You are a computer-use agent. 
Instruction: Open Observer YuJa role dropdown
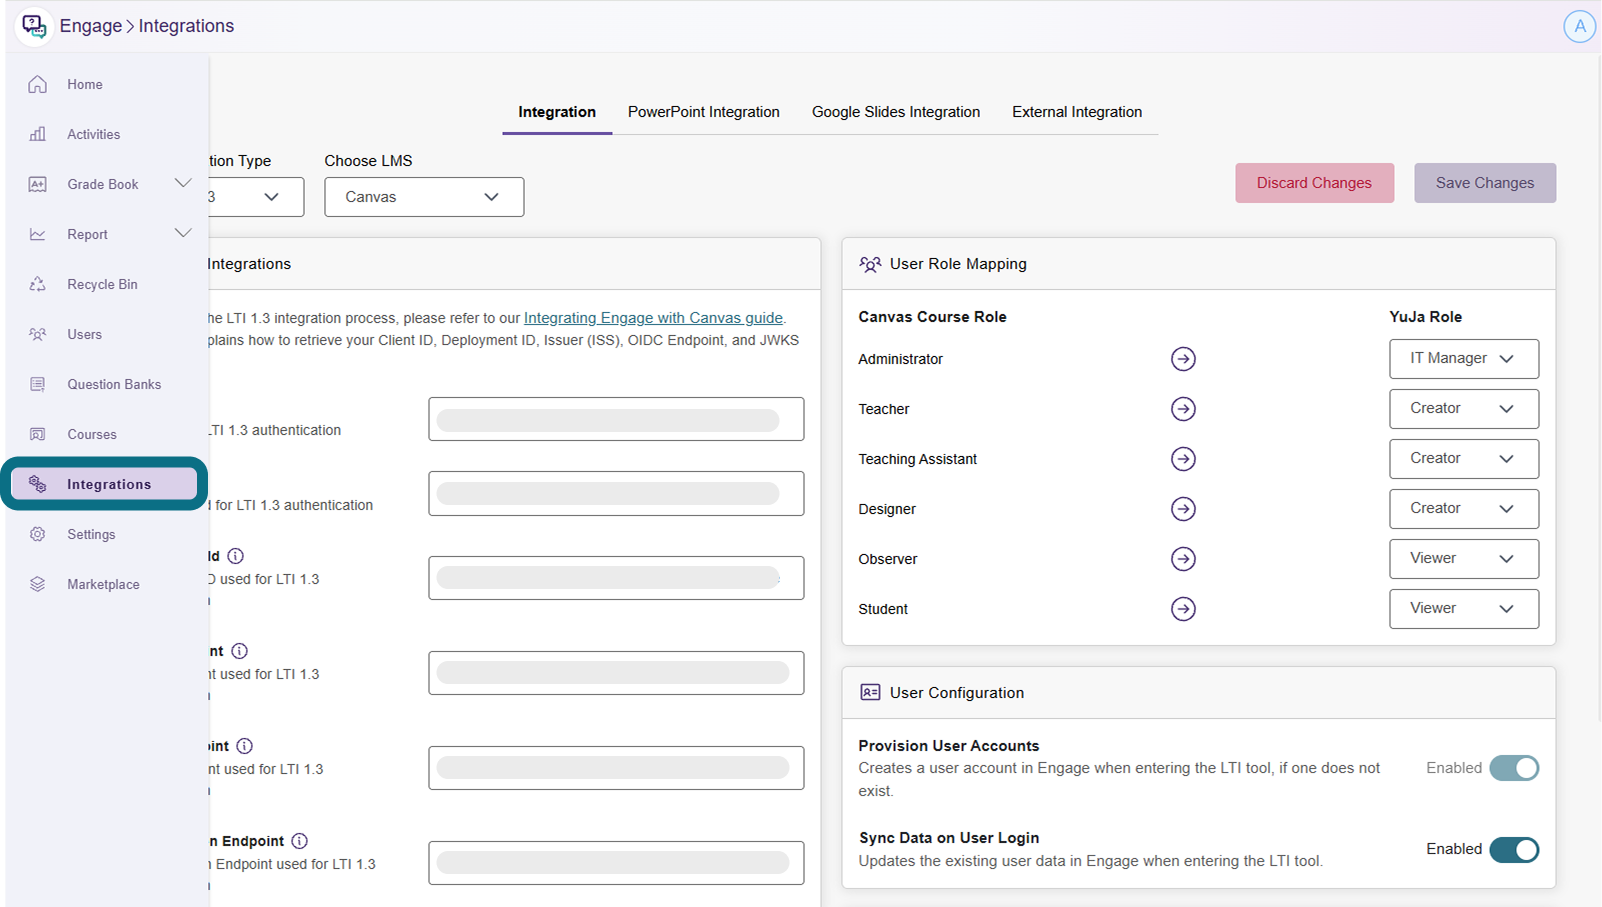tap(1464, 559)
